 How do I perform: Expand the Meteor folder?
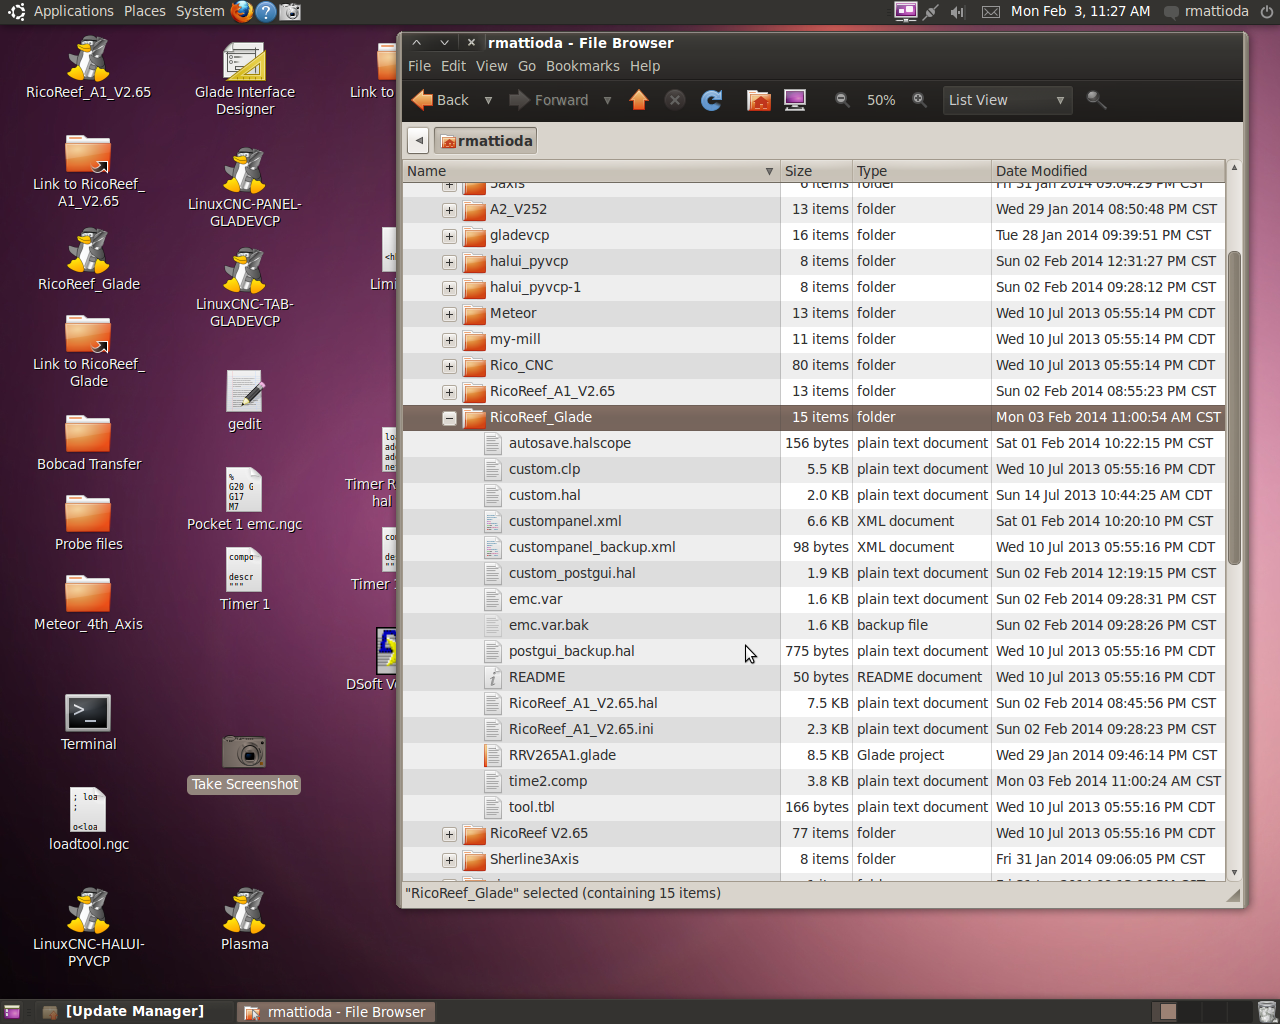coord(449,314)
